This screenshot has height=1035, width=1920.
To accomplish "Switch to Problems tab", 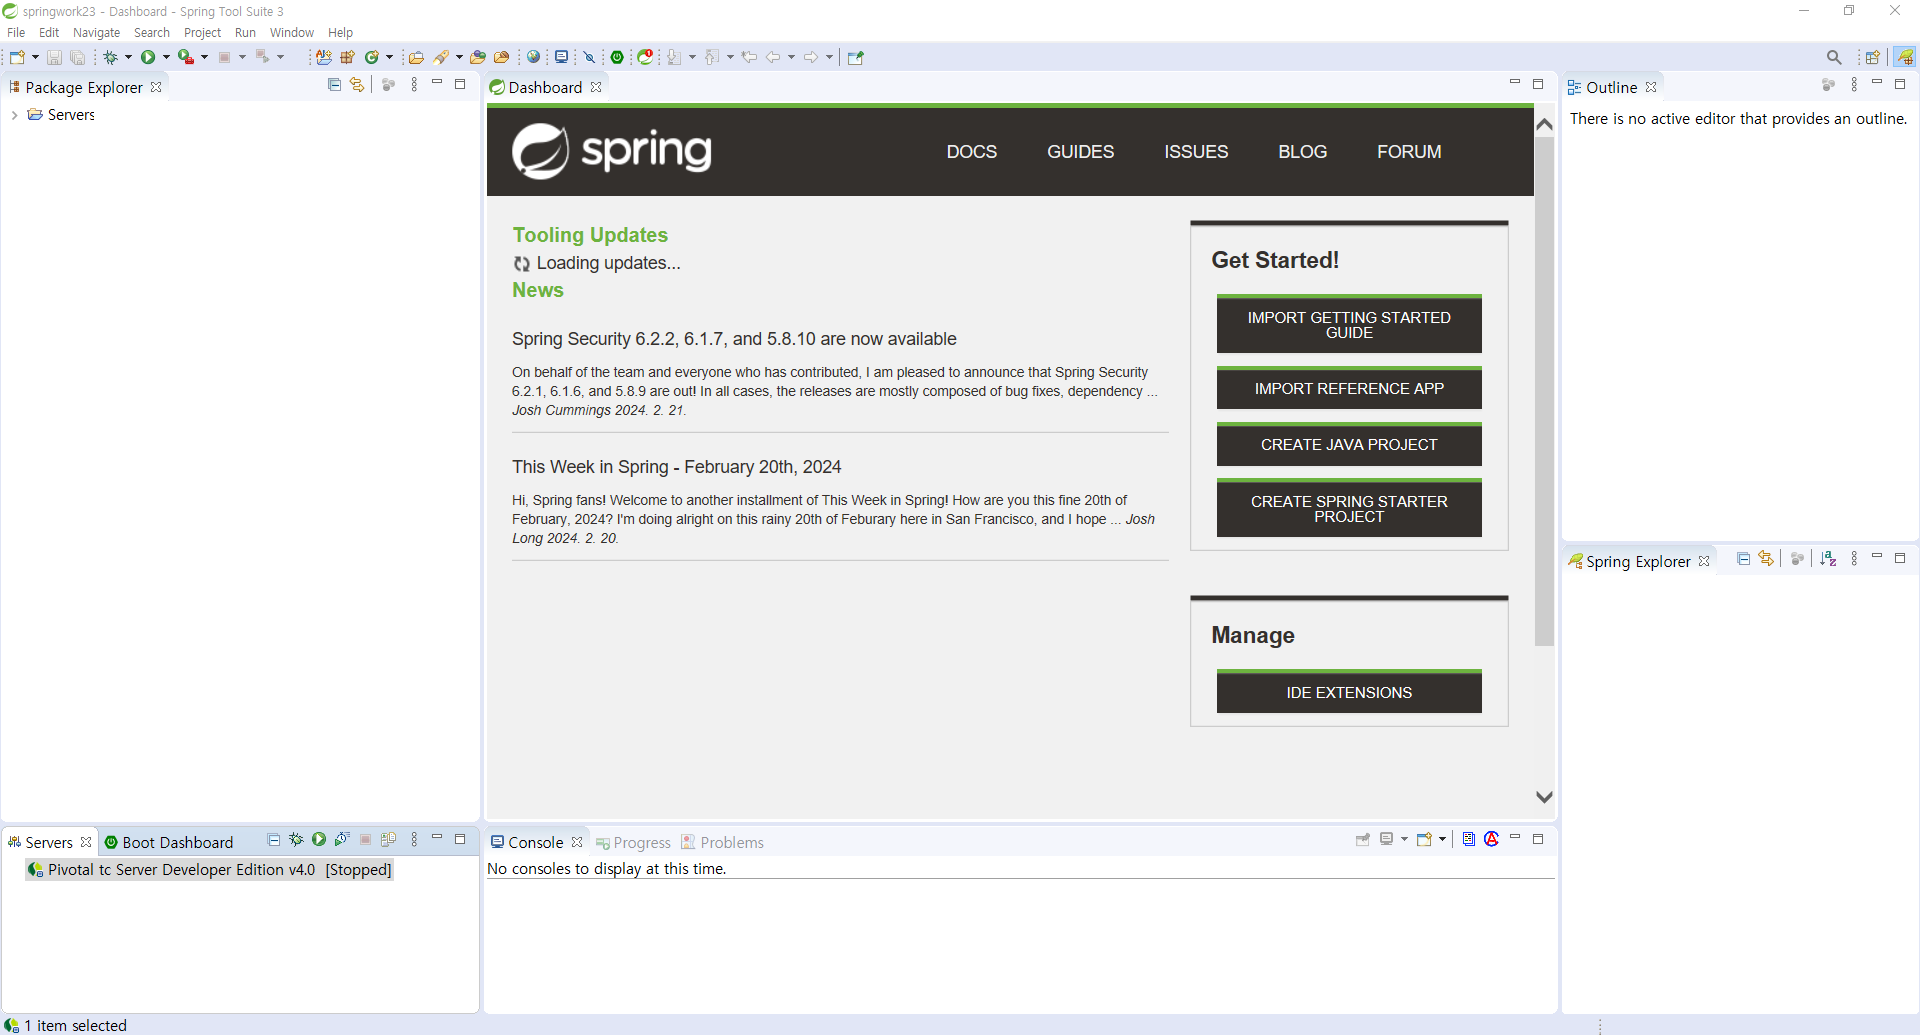I will coord(723,842).
